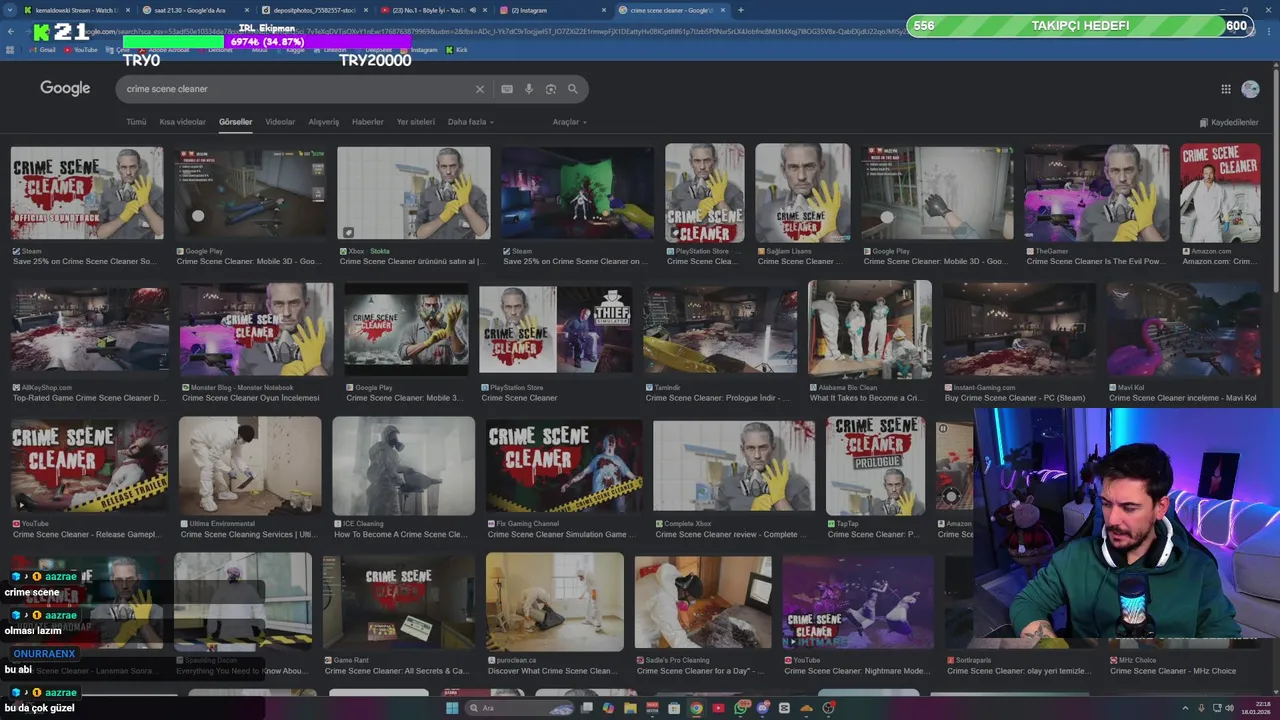This screenshot has width=1280, height=720.
Task: Open the Alabama Bio Clean hazmat workers thumbnail
Action: pyautogui.click(x=870, y=328)
